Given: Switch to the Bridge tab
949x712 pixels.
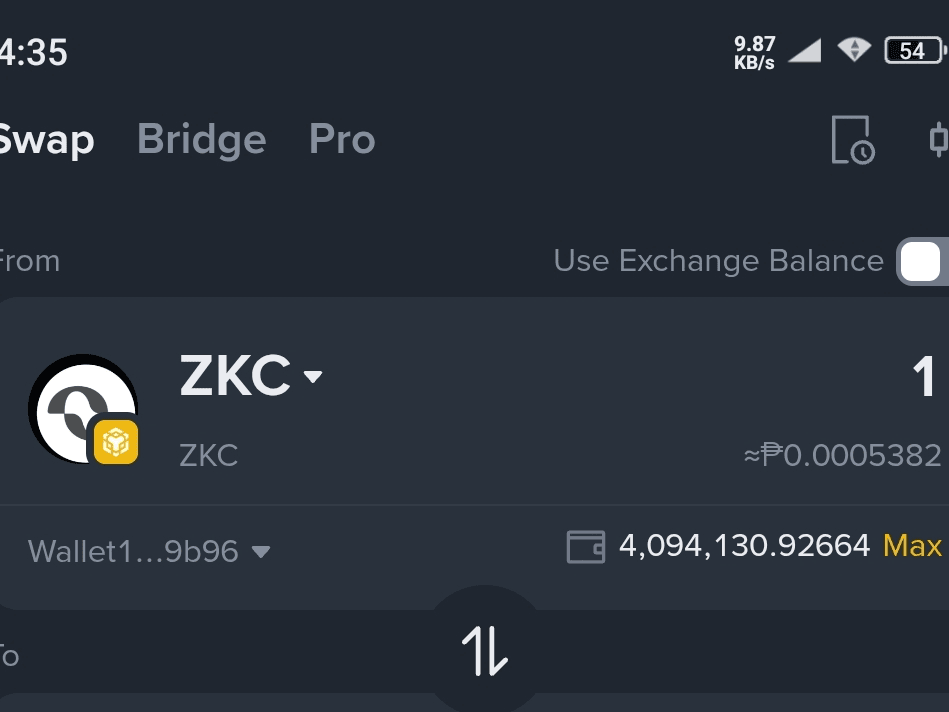Looking at the screenshot, I should click(x=202, y=139).
